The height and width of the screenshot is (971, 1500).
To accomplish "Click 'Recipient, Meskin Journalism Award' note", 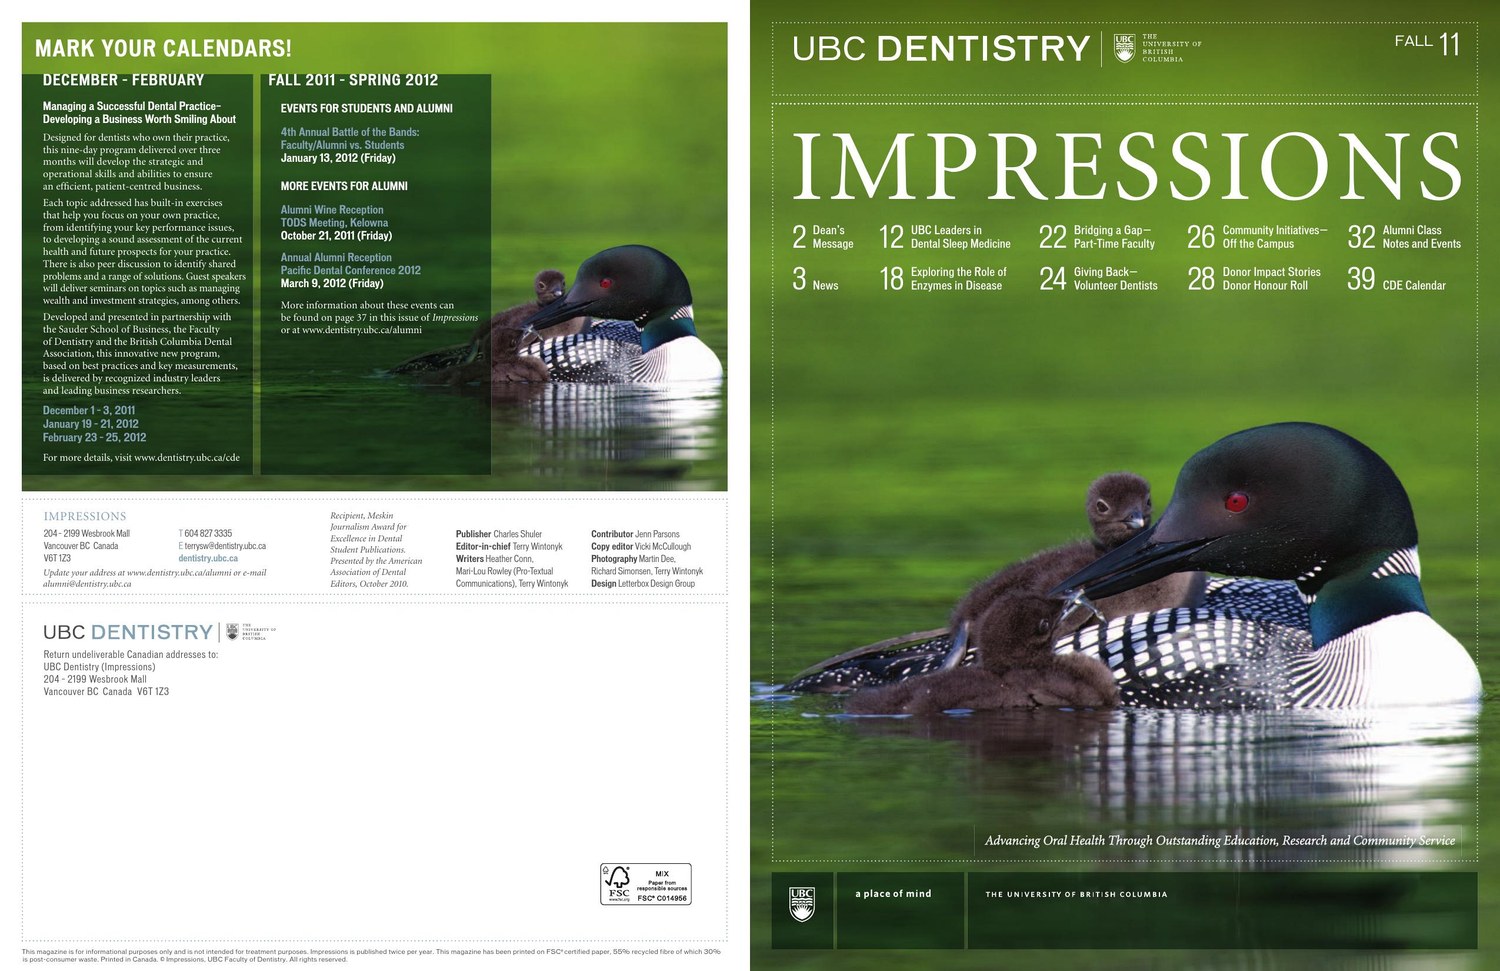I will click(x=376, y=550).
